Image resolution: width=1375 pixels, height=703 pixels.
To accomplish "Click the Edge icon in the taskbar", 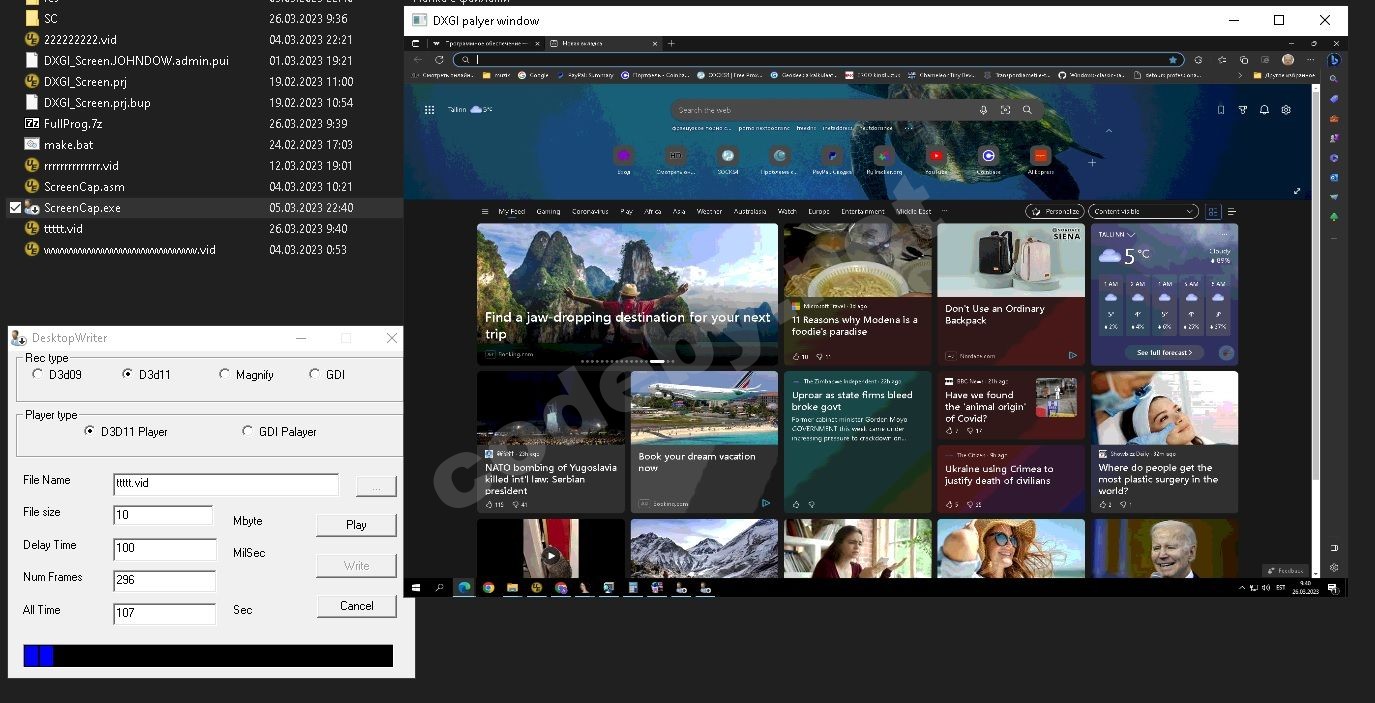I will [464, 588].
